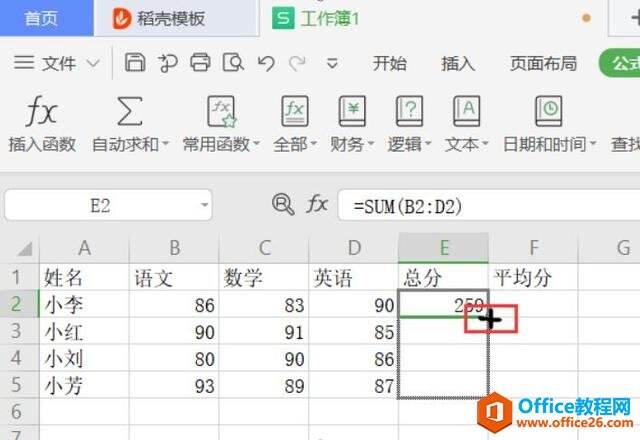This screenshot has width=640, height=440.
Task: Open the all functions (全部) icon
Action: (295, 111)
